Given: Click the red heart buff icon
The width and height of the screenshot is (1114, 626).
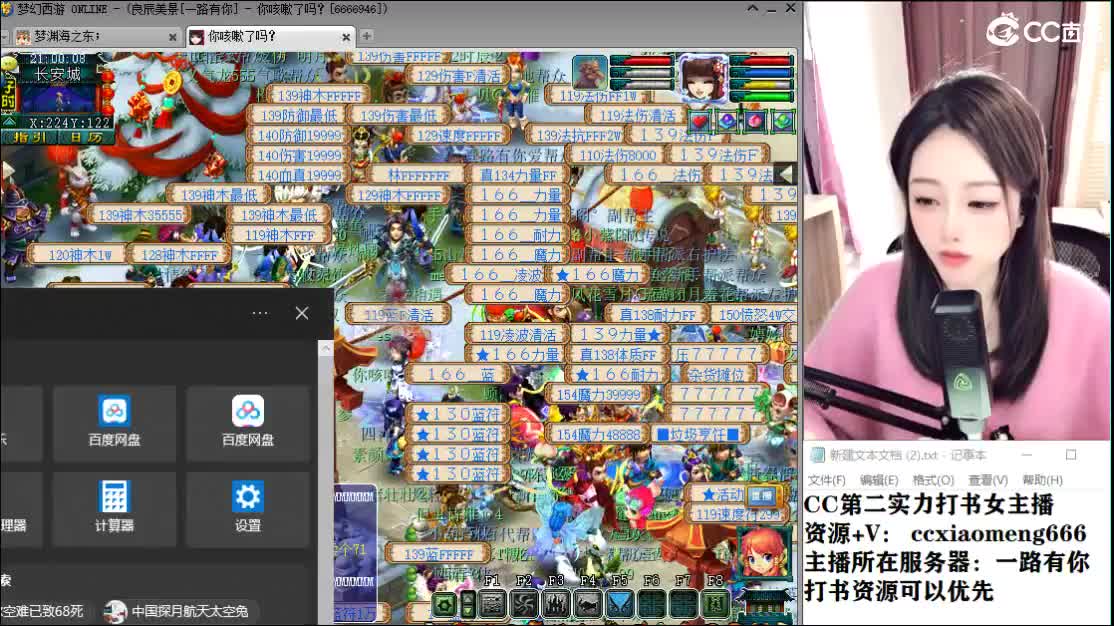Looking at the screenshot, I should tap(699, 121).
